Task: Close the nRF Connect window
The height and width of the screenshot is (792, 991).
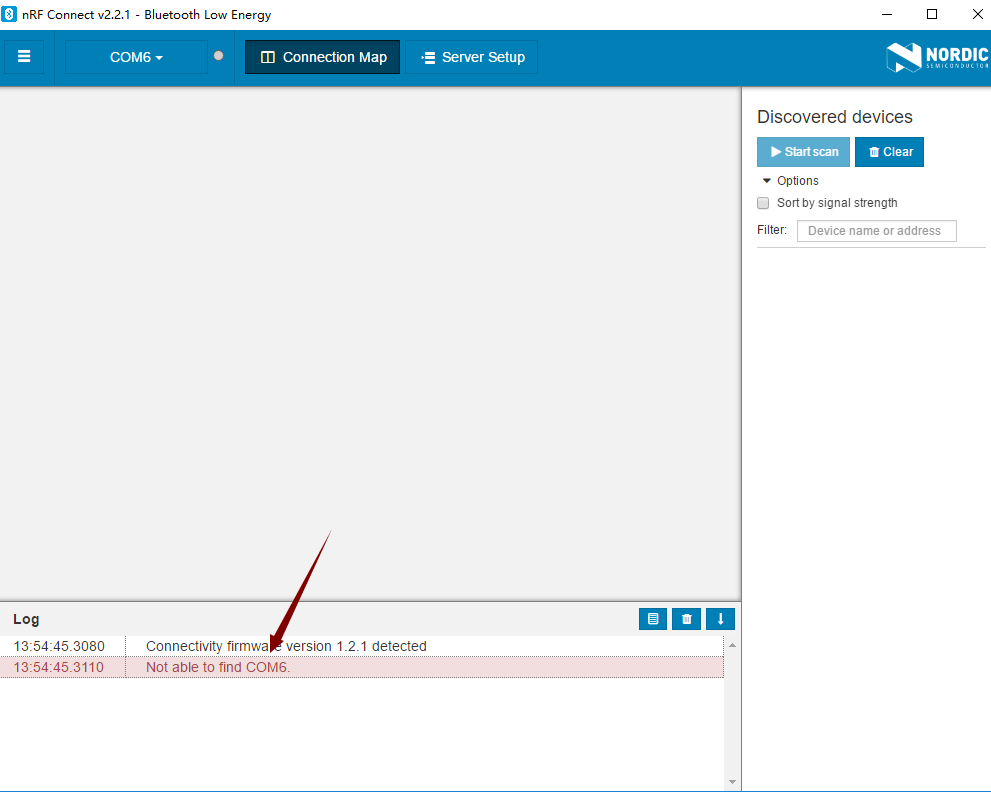Action: tap(977, 15)
